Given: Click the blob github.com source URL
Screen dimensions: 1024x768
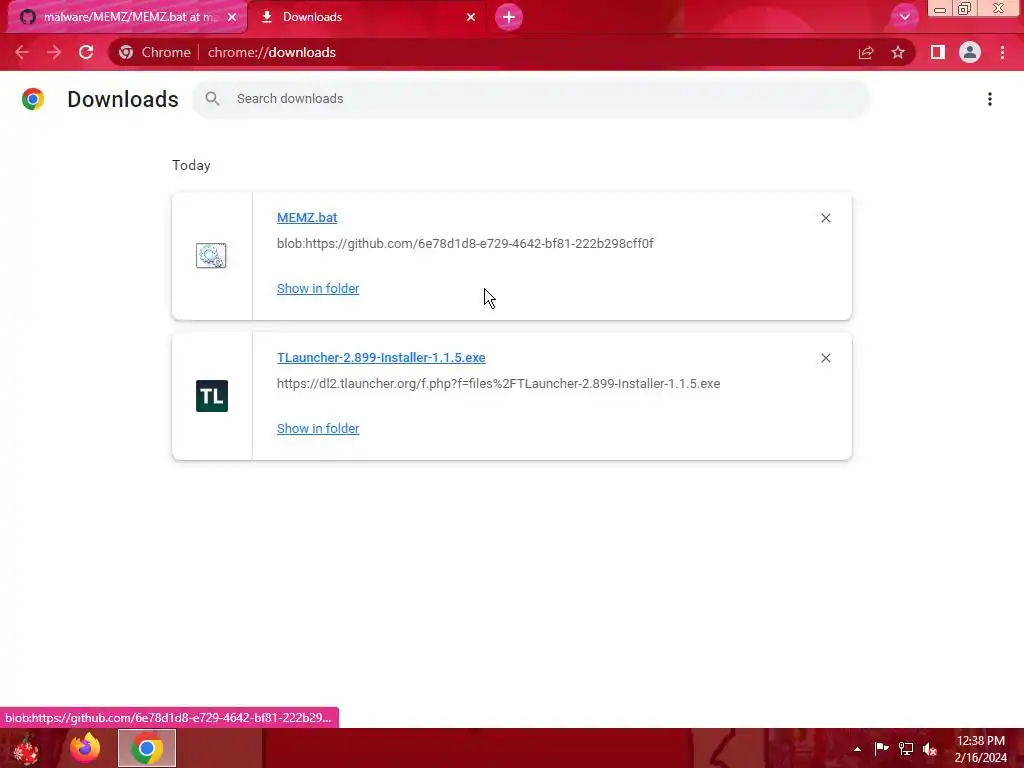Looking at the screenshot, I should [465, 244].
